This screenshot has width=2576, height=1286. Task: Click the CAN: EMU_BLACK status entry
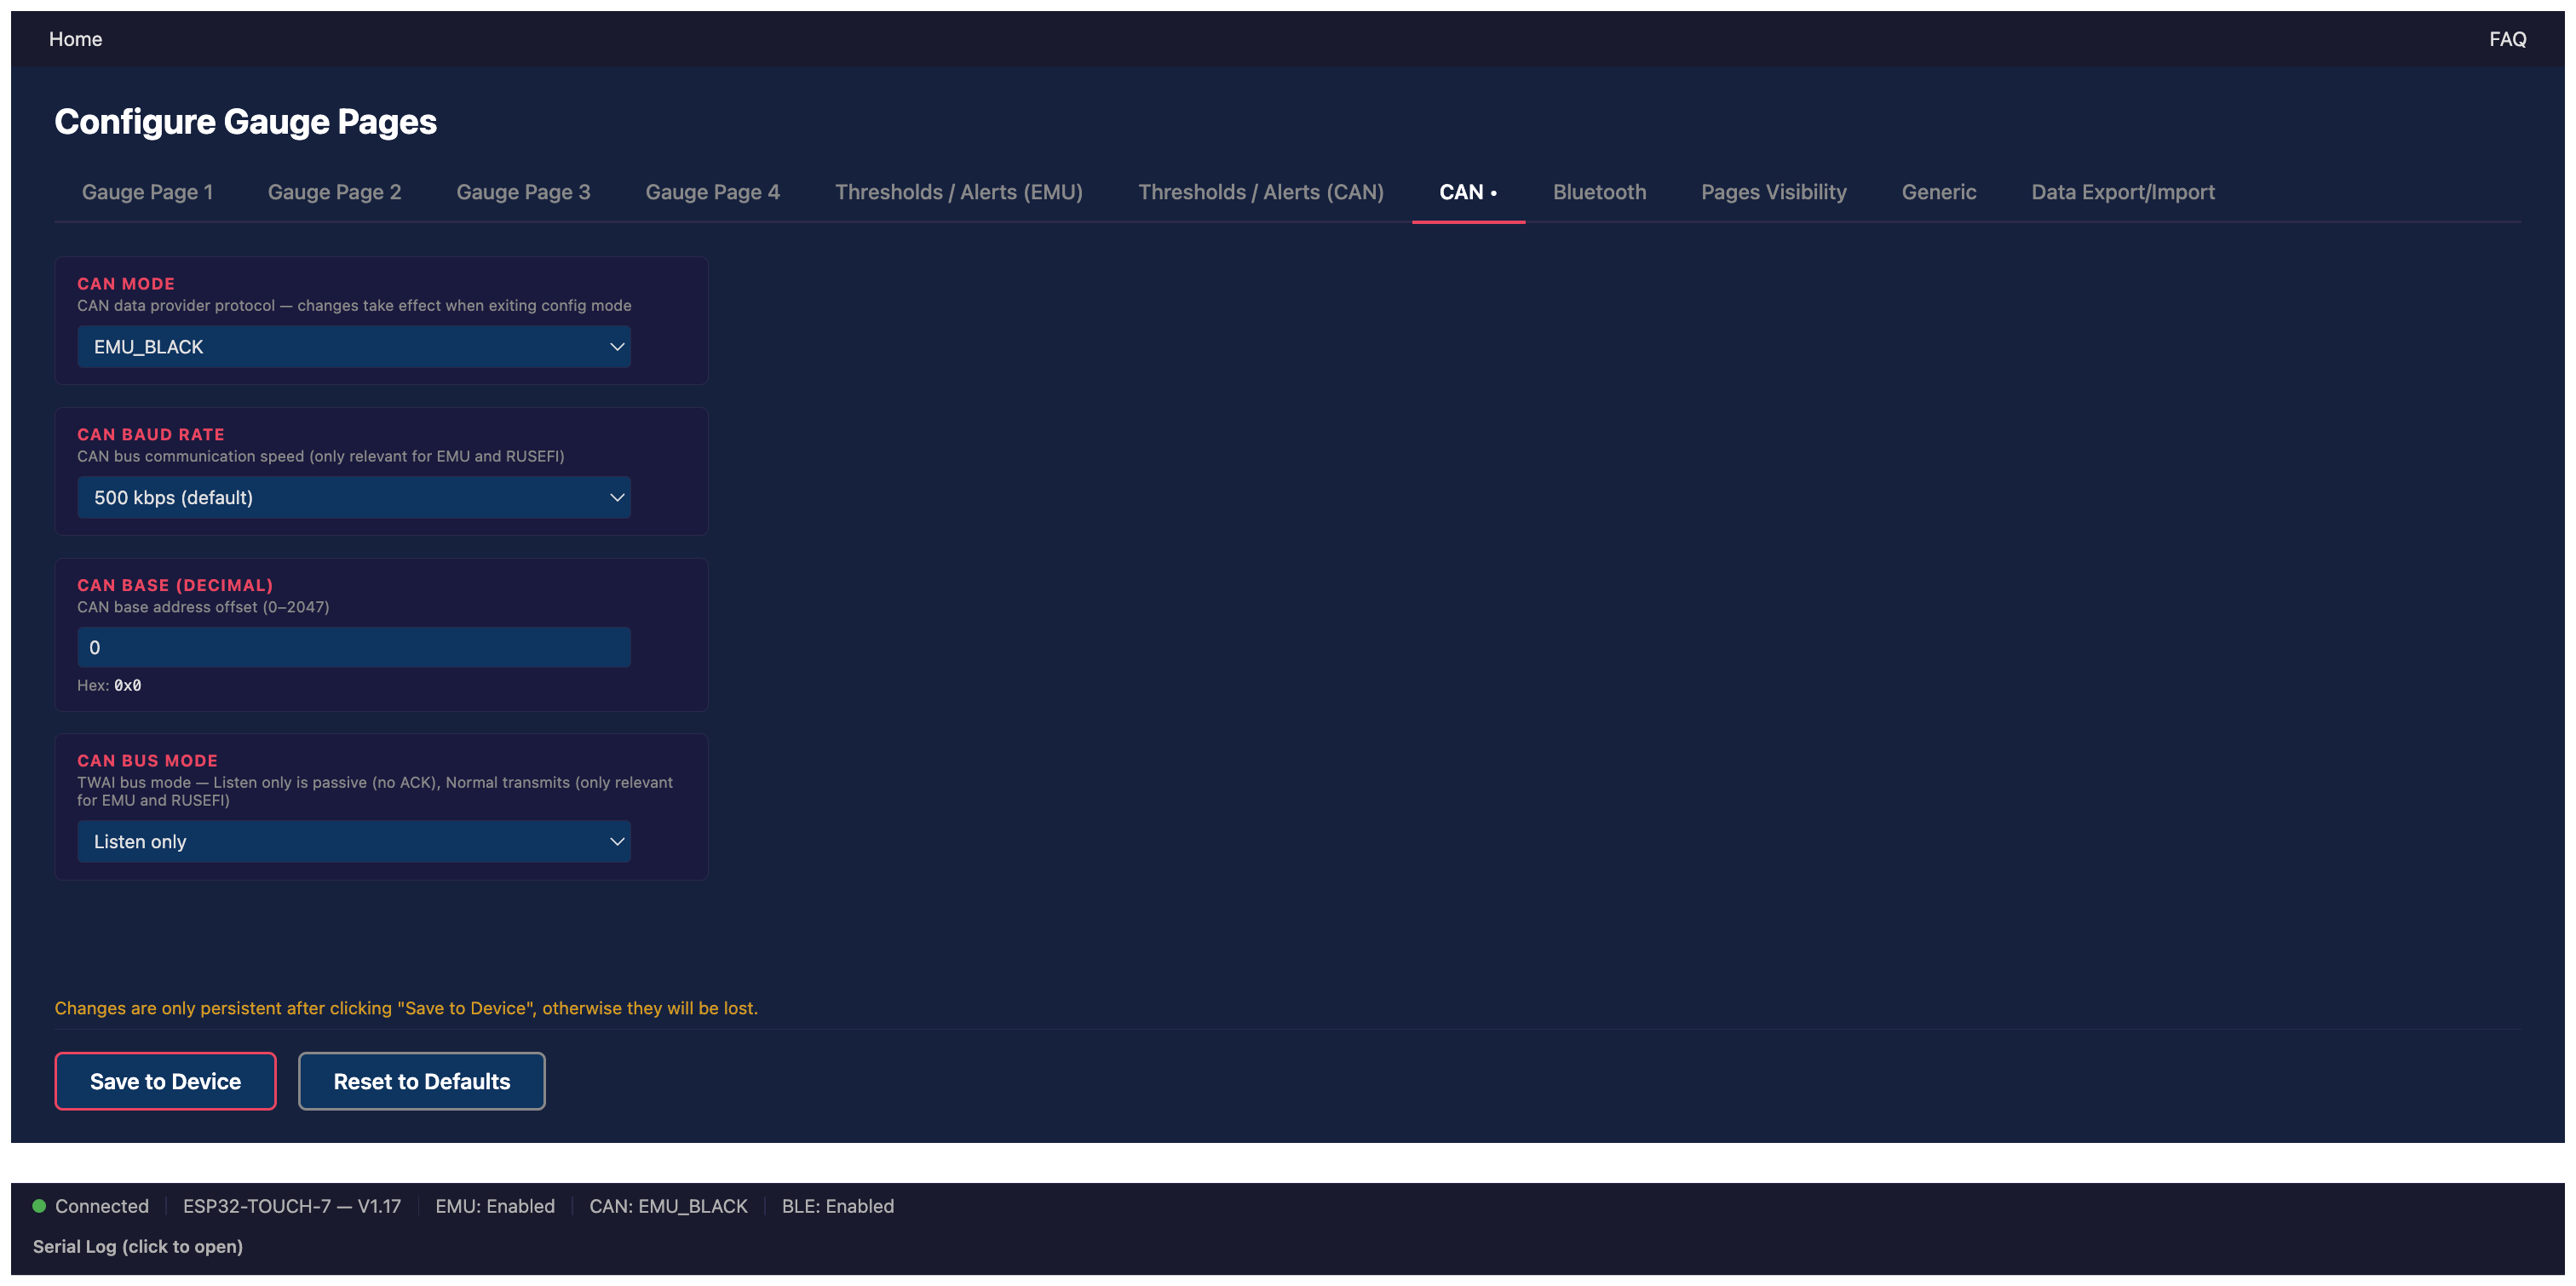click(x=668, y=1206)
